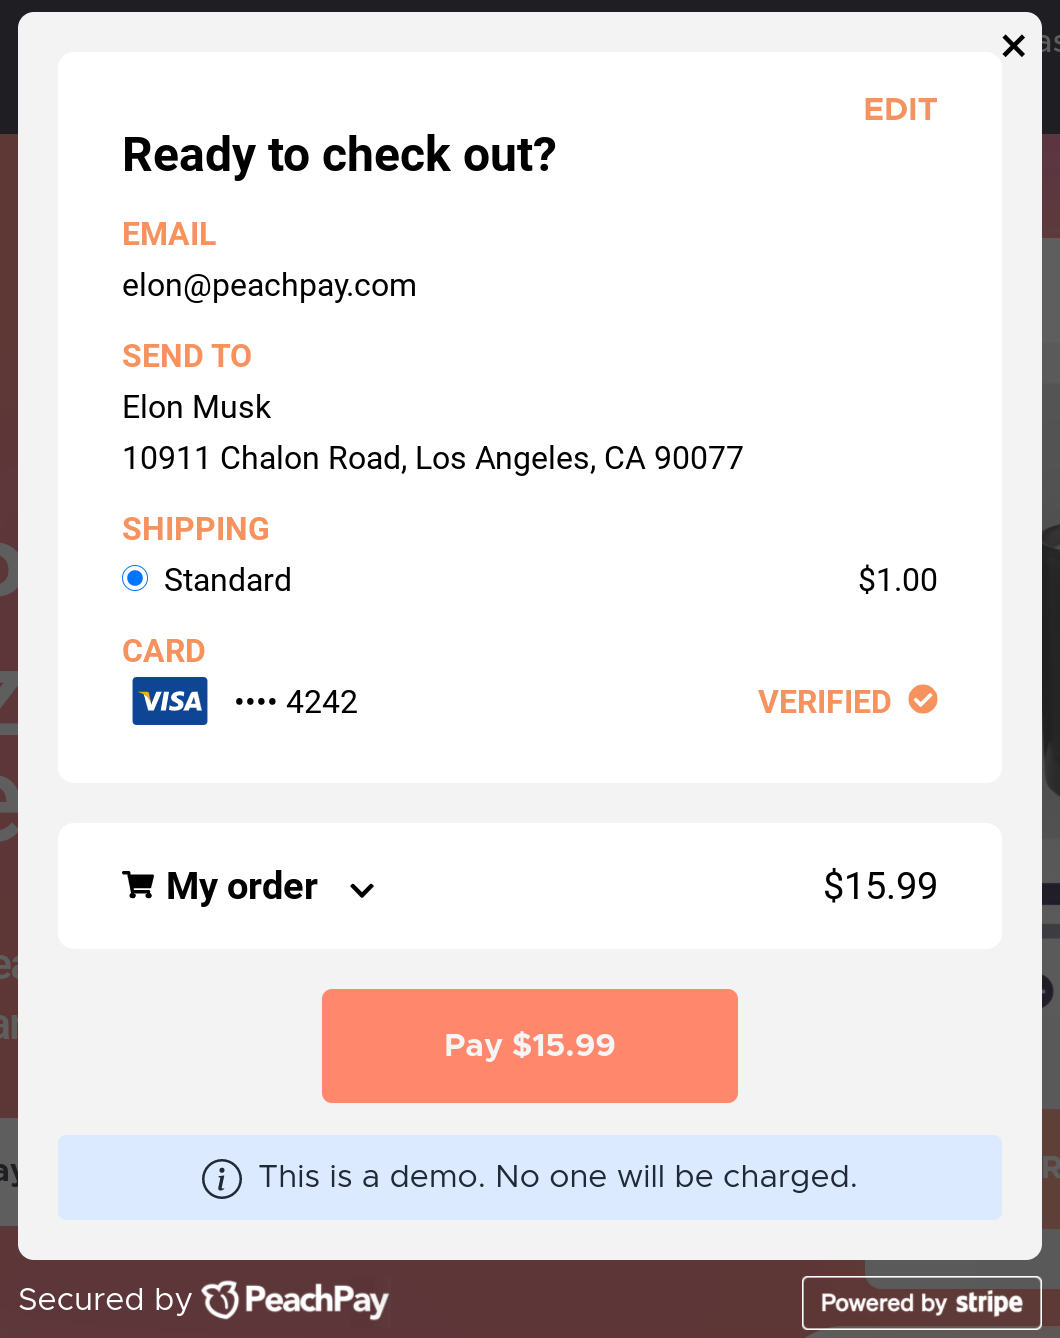This screenshot has width=1060, height=1338.
Task: Open the My order summary section
Action: [x=530, y=886]
